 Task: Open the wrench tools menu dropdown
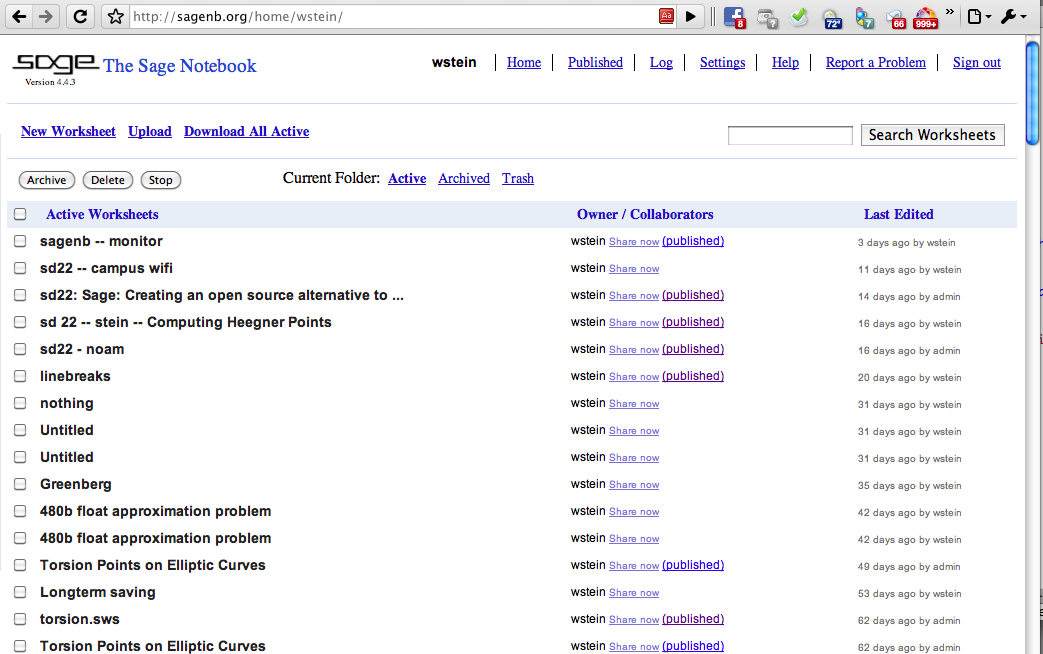[x=1014, y=17]
